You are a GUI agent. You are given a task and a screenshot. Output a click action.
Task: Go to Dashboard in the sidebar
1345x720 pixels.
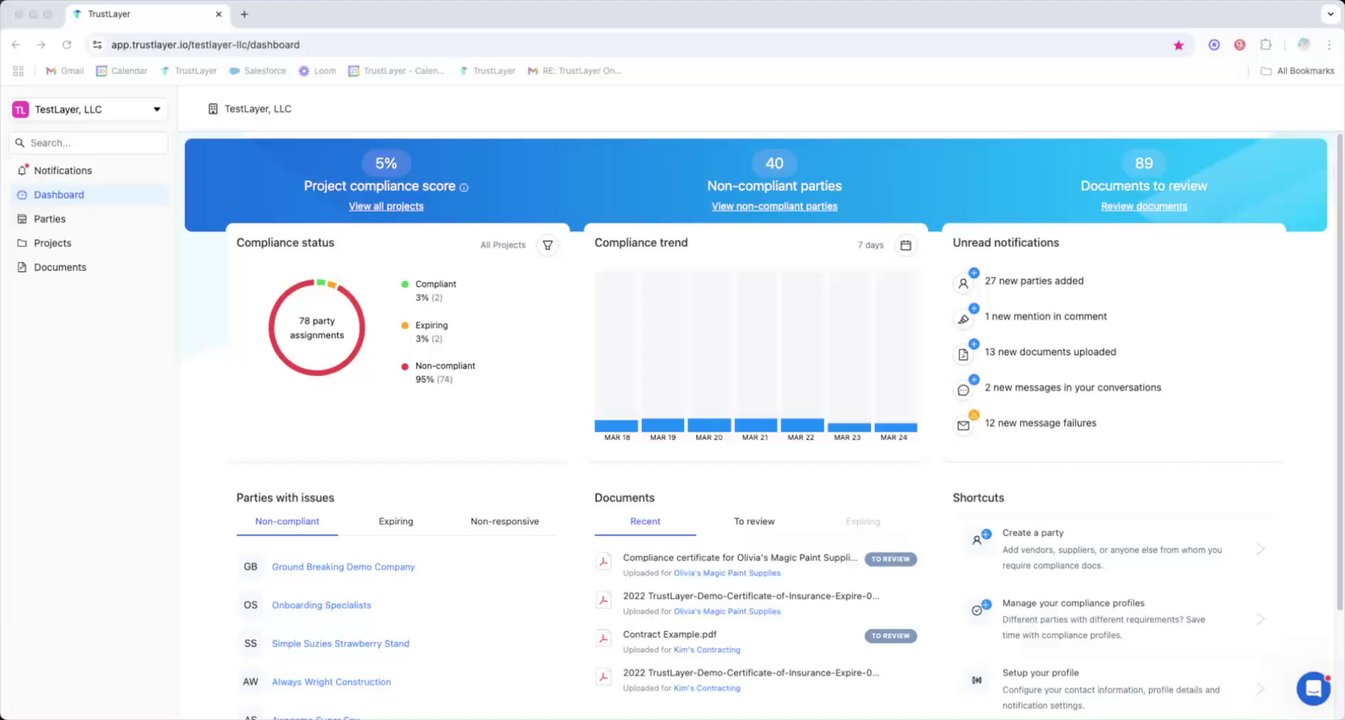88,195
